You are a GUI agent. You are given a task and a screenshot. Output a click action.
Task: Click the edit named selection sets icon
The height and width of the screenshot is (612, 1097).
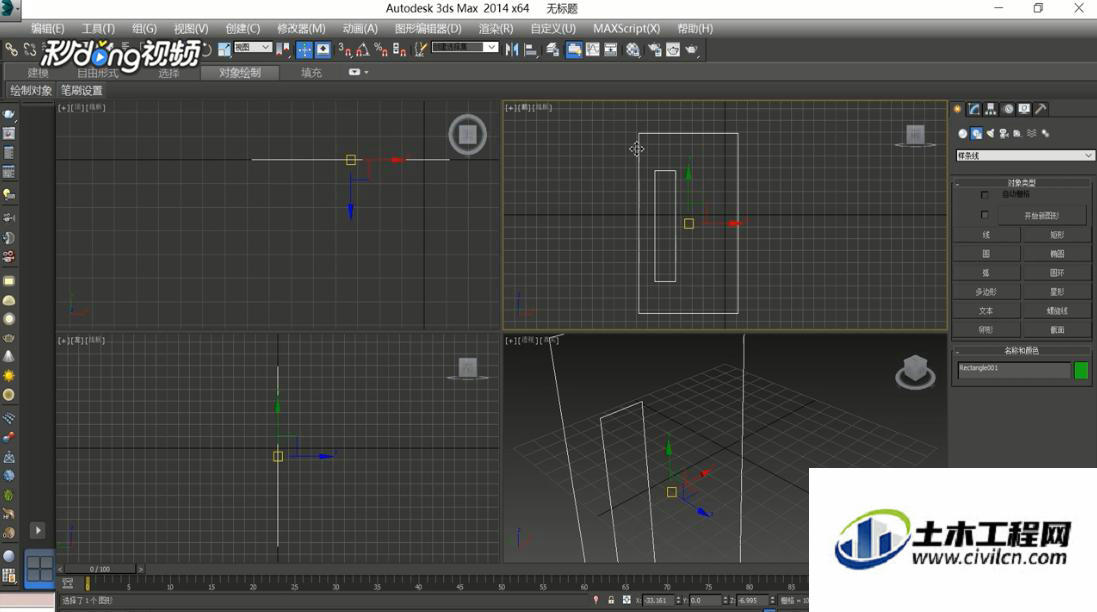point(420,49)
